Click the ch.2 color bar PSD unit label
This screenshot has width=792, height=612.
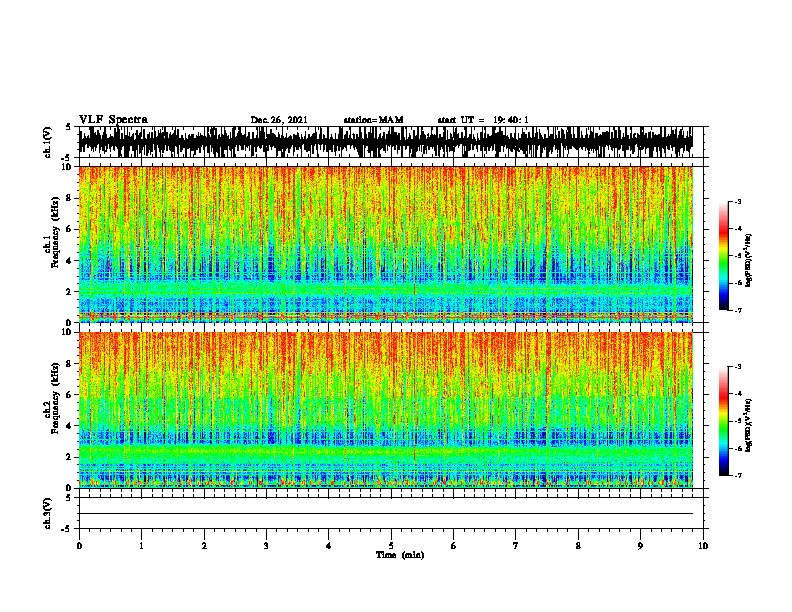[749, 426]
